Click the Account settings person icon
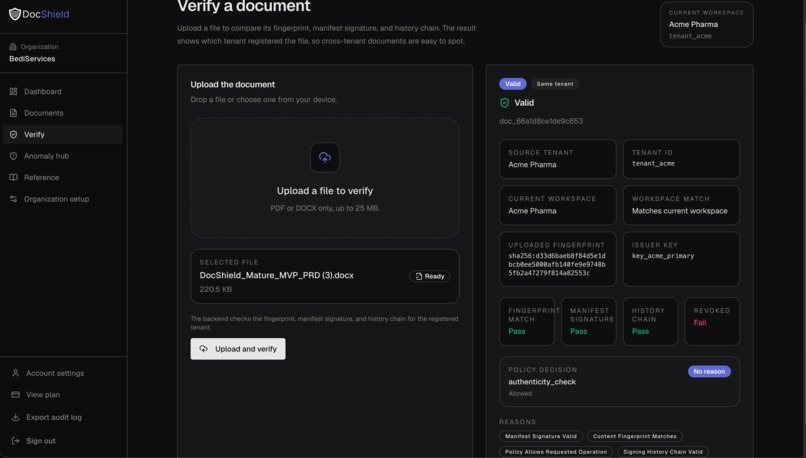The height and width of the screenshot is (458, 806). click(15, 373)
